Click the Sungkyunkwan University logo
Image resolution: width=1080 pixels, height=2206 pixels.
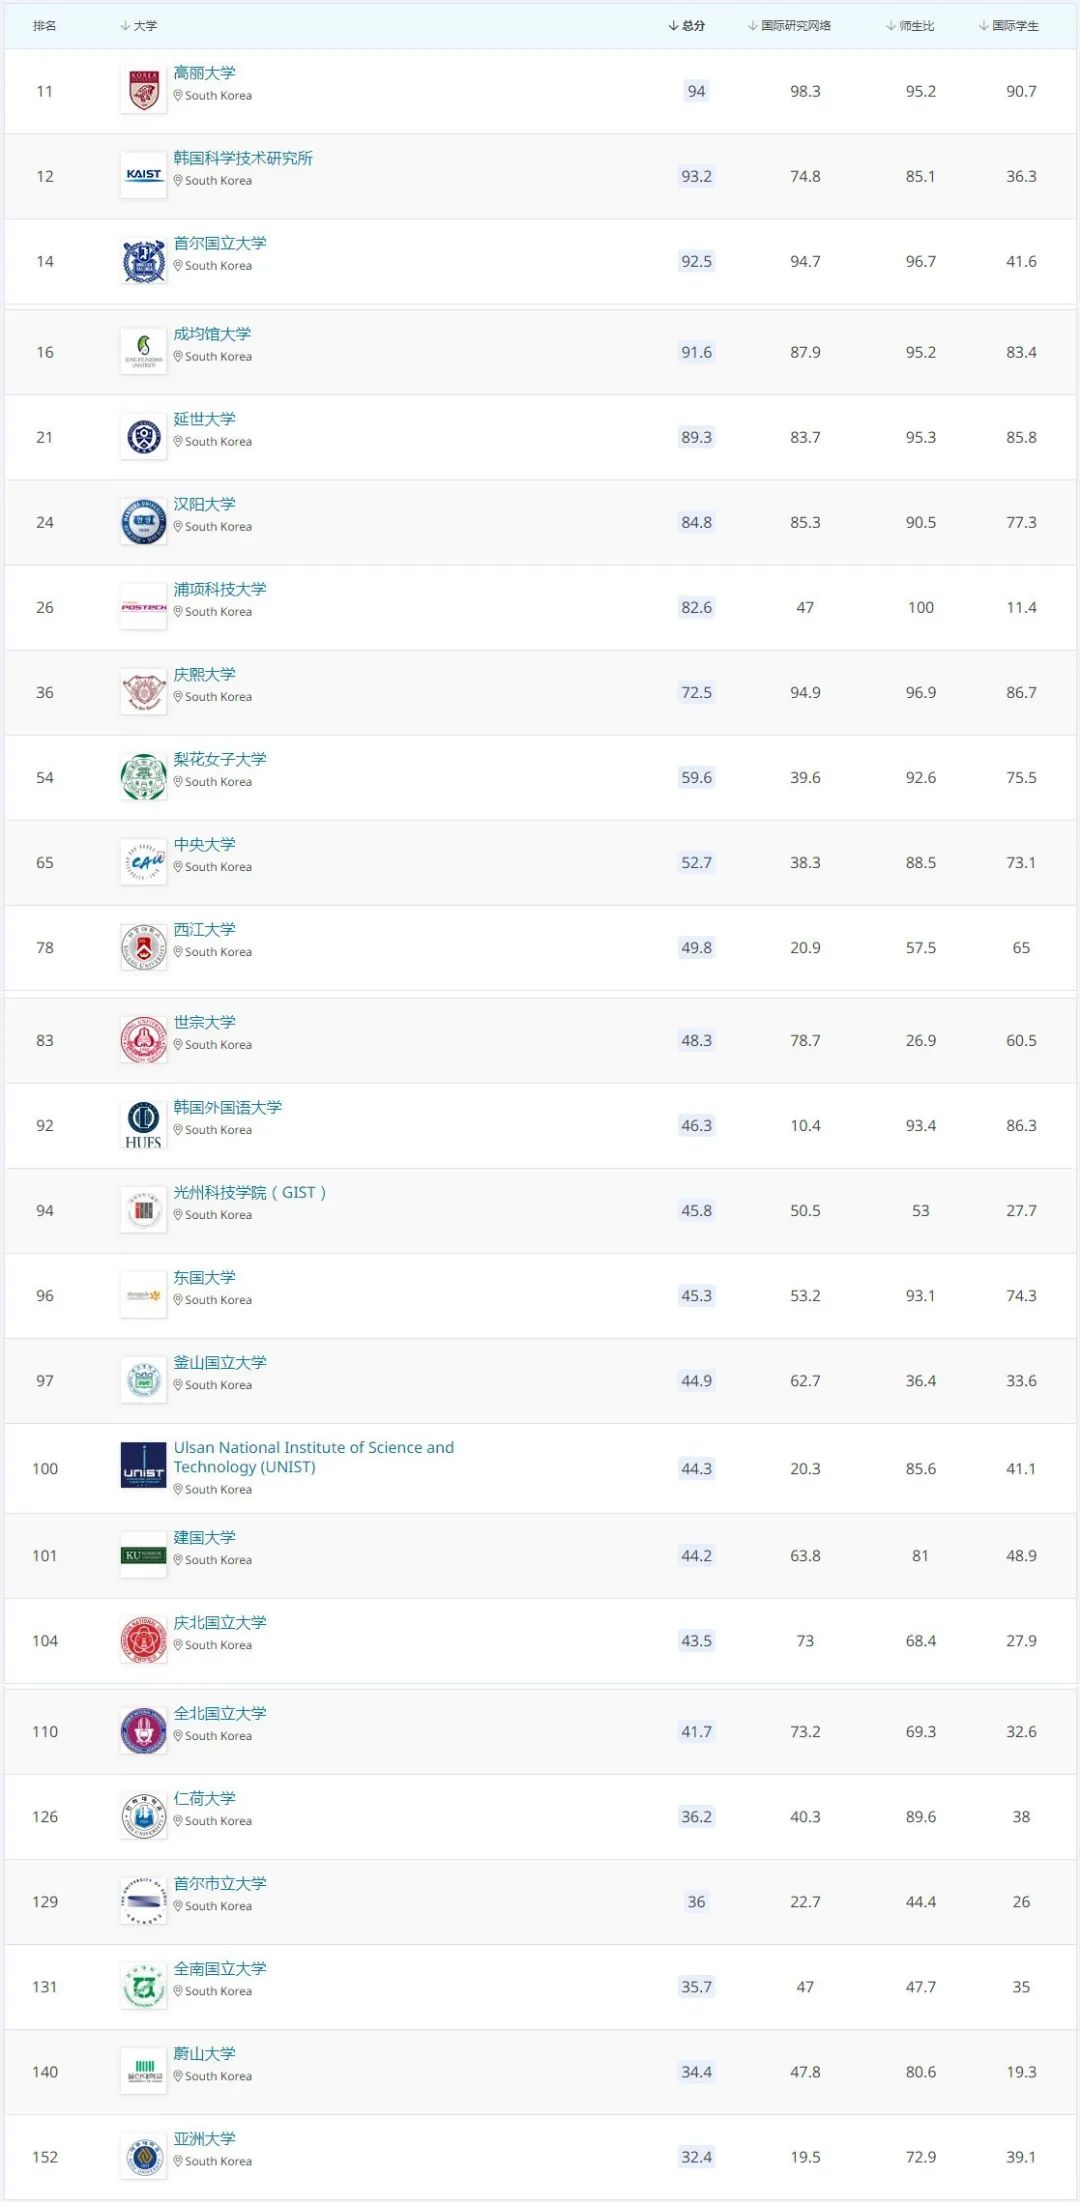143,352
